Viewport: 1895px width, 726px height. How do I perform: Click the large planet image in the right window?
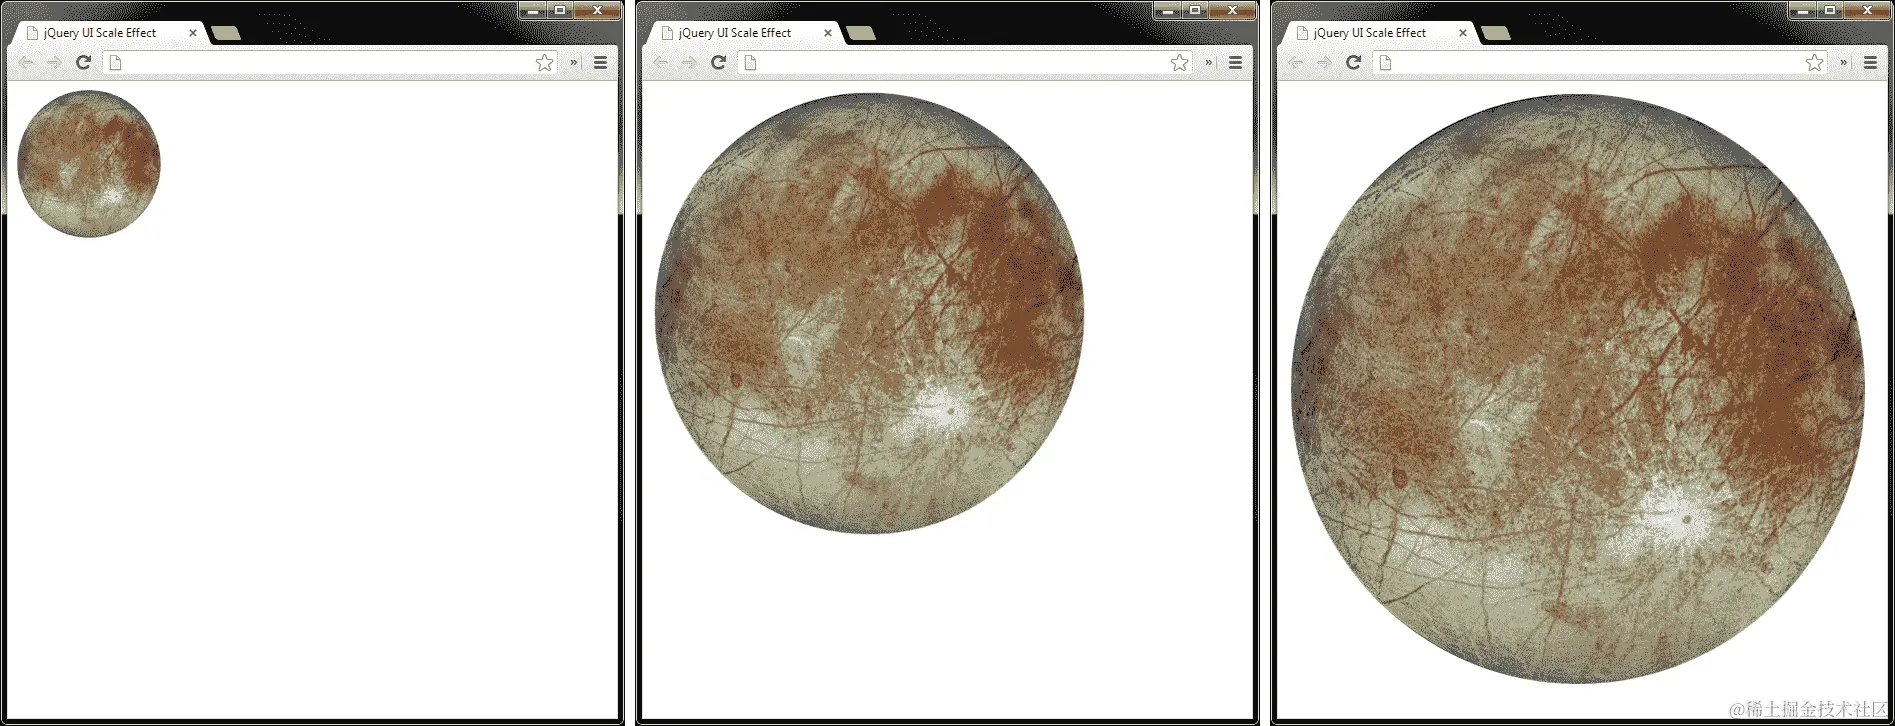pos(1578,390)
